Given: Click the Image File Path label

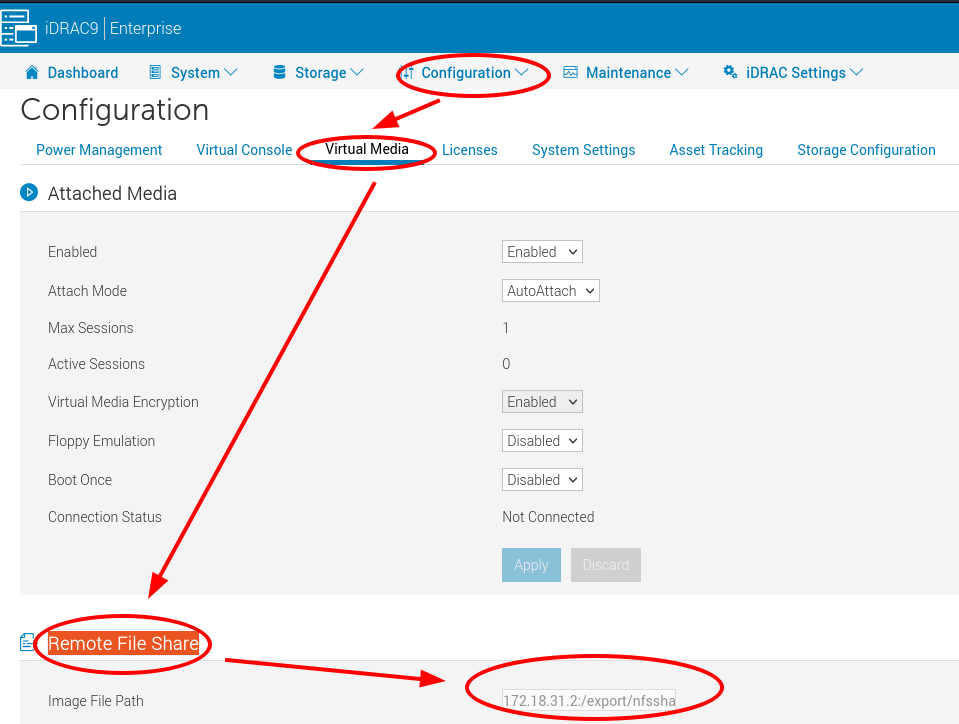Looking at the screenshot, I should 96,701.
